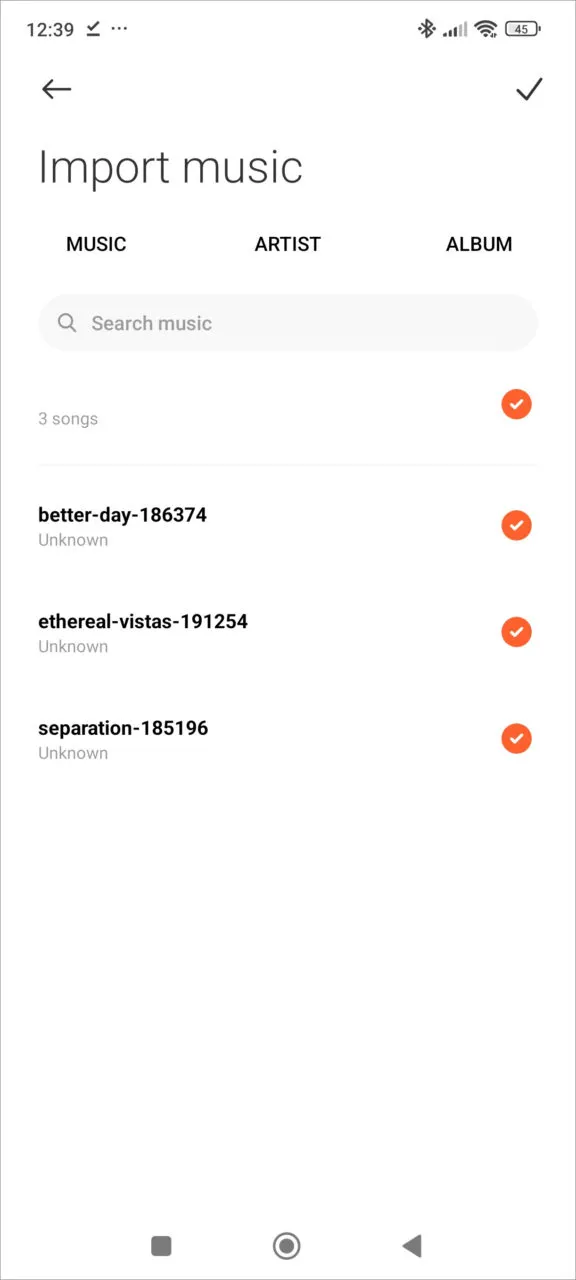Click the Wi-Fi icon in the status bar
The height and width of the screenshot is (1280, 576).
click(487, 29)
